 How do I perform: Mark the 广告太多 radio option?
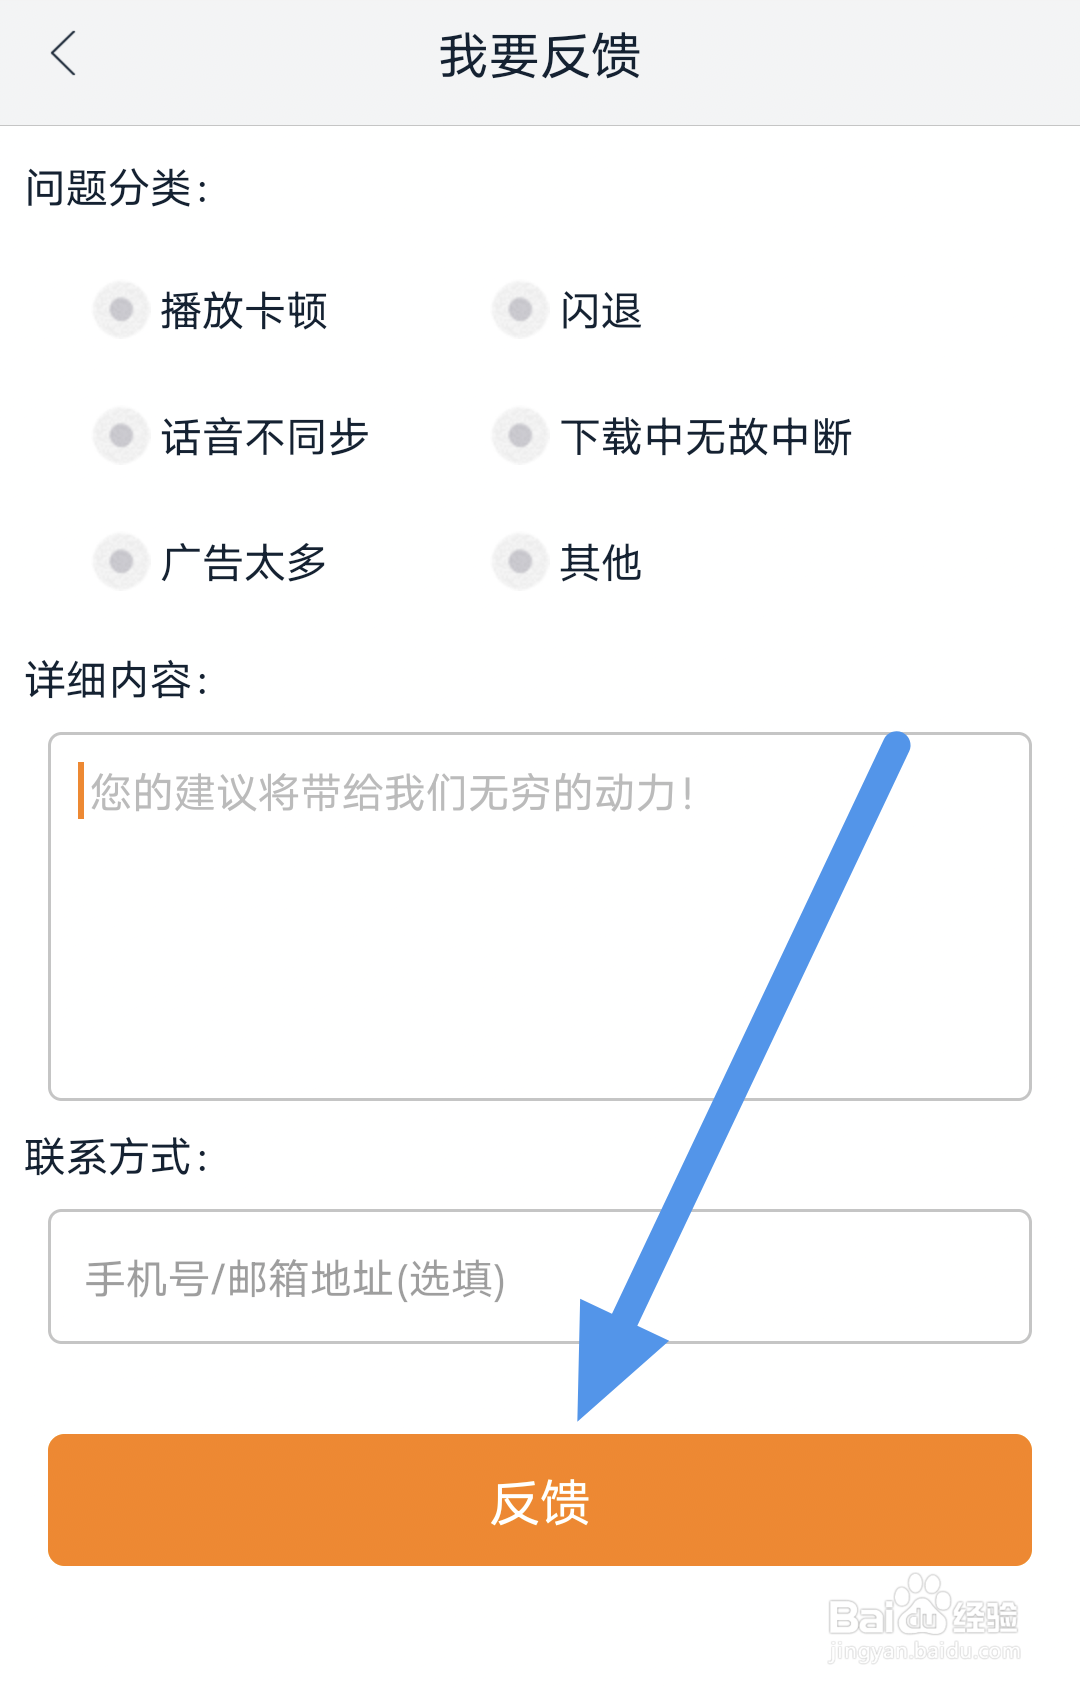click(121, 562)
